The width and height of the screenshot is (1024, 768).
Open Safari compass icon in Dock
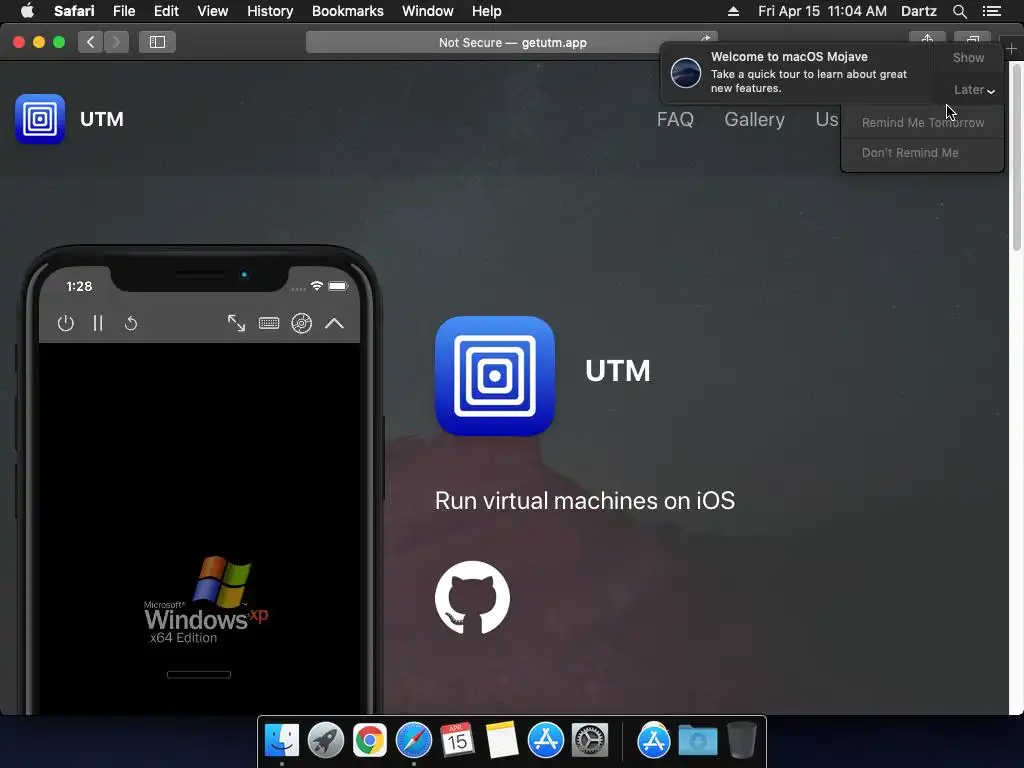(413, 741)
